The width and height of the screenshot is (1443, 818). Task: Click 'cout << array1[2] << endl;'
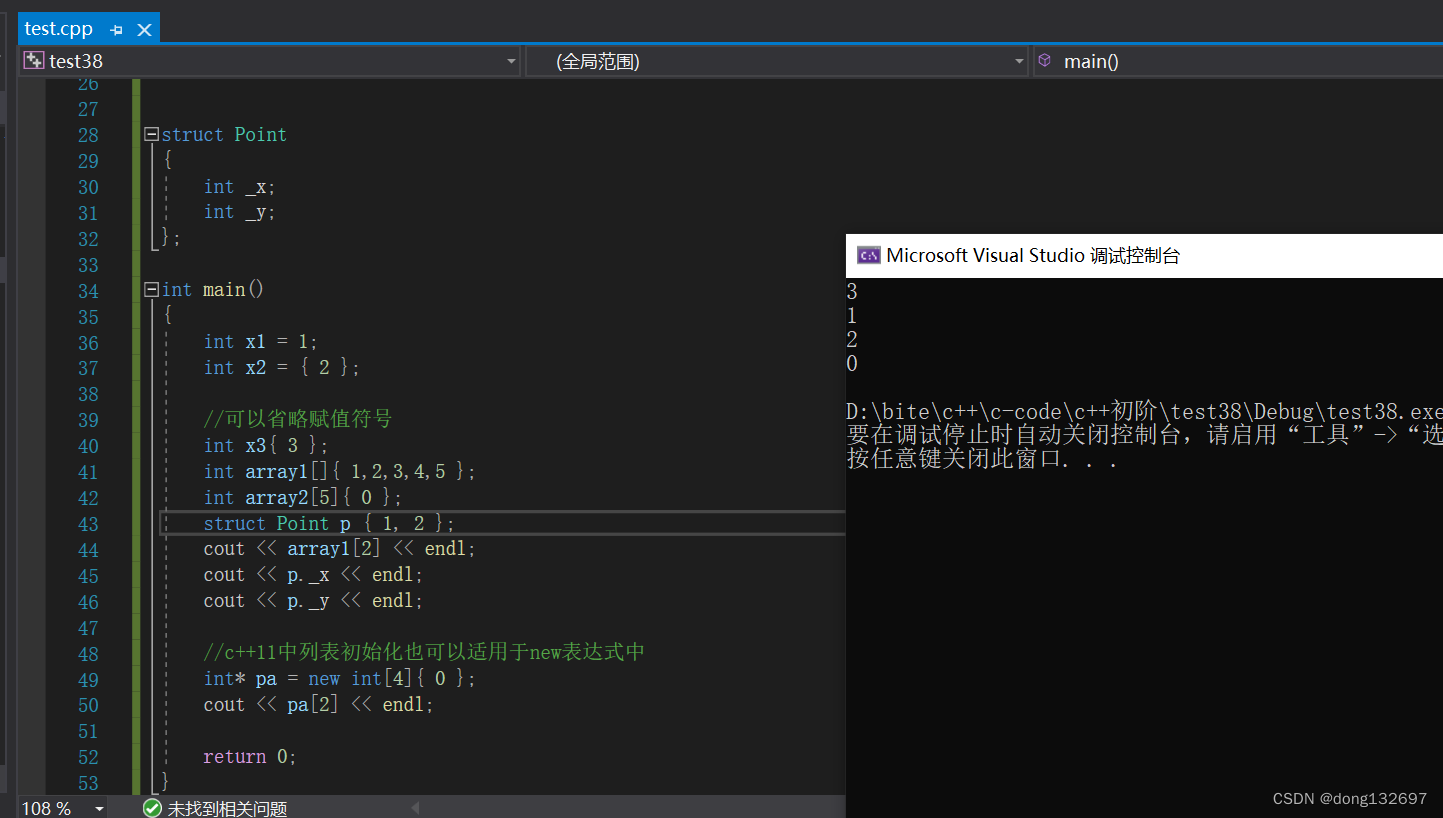[340, 549]
